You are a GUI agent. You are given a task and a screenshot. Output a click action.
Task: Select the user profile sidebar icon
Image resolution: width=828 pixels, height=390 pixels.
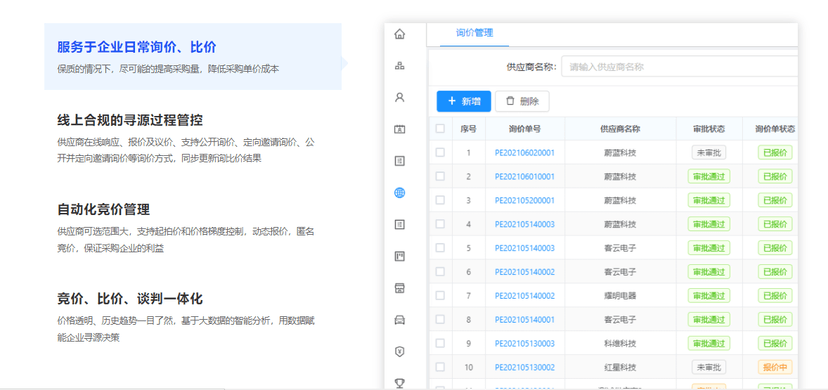coord(400,98)
